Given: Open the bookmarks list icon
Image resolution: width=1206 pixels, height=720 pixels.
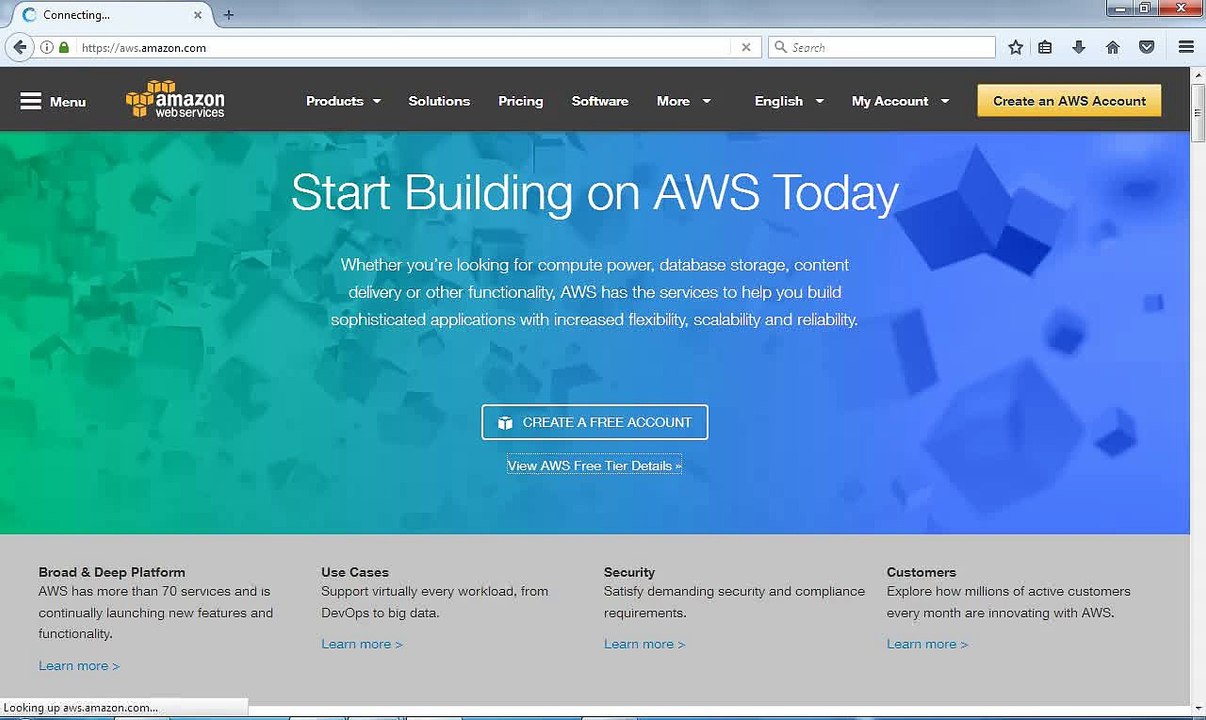Looking at the screenshot, I should click(x=1045, y=47).
